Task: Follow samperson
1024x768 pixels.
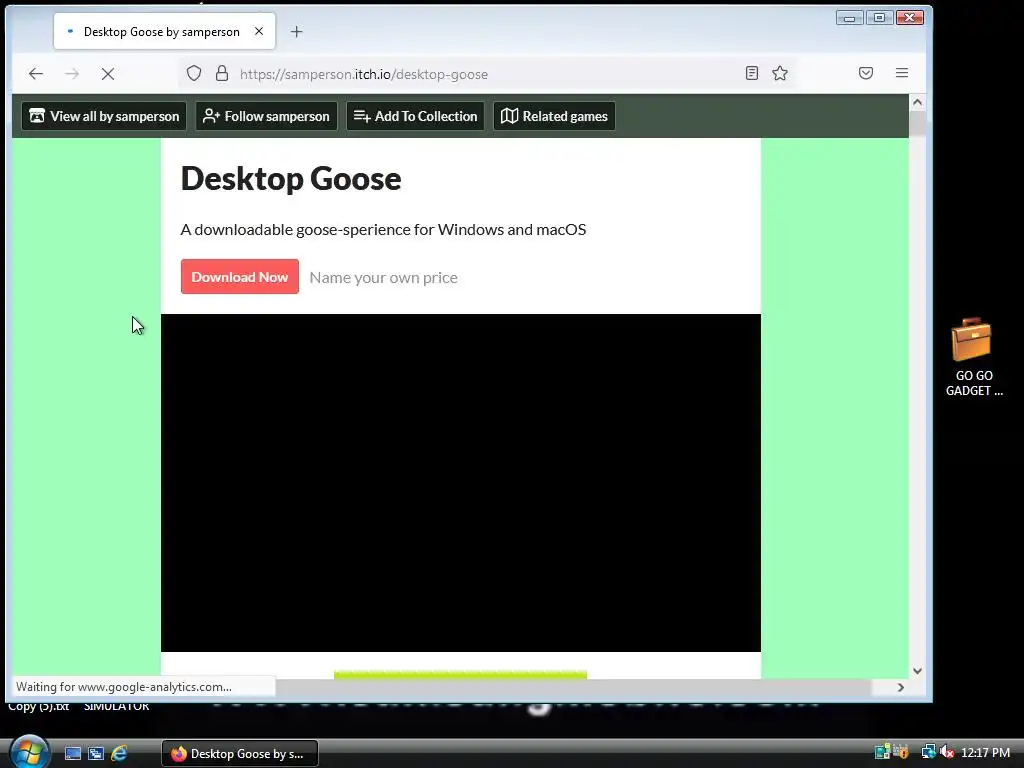Action: 266,116
